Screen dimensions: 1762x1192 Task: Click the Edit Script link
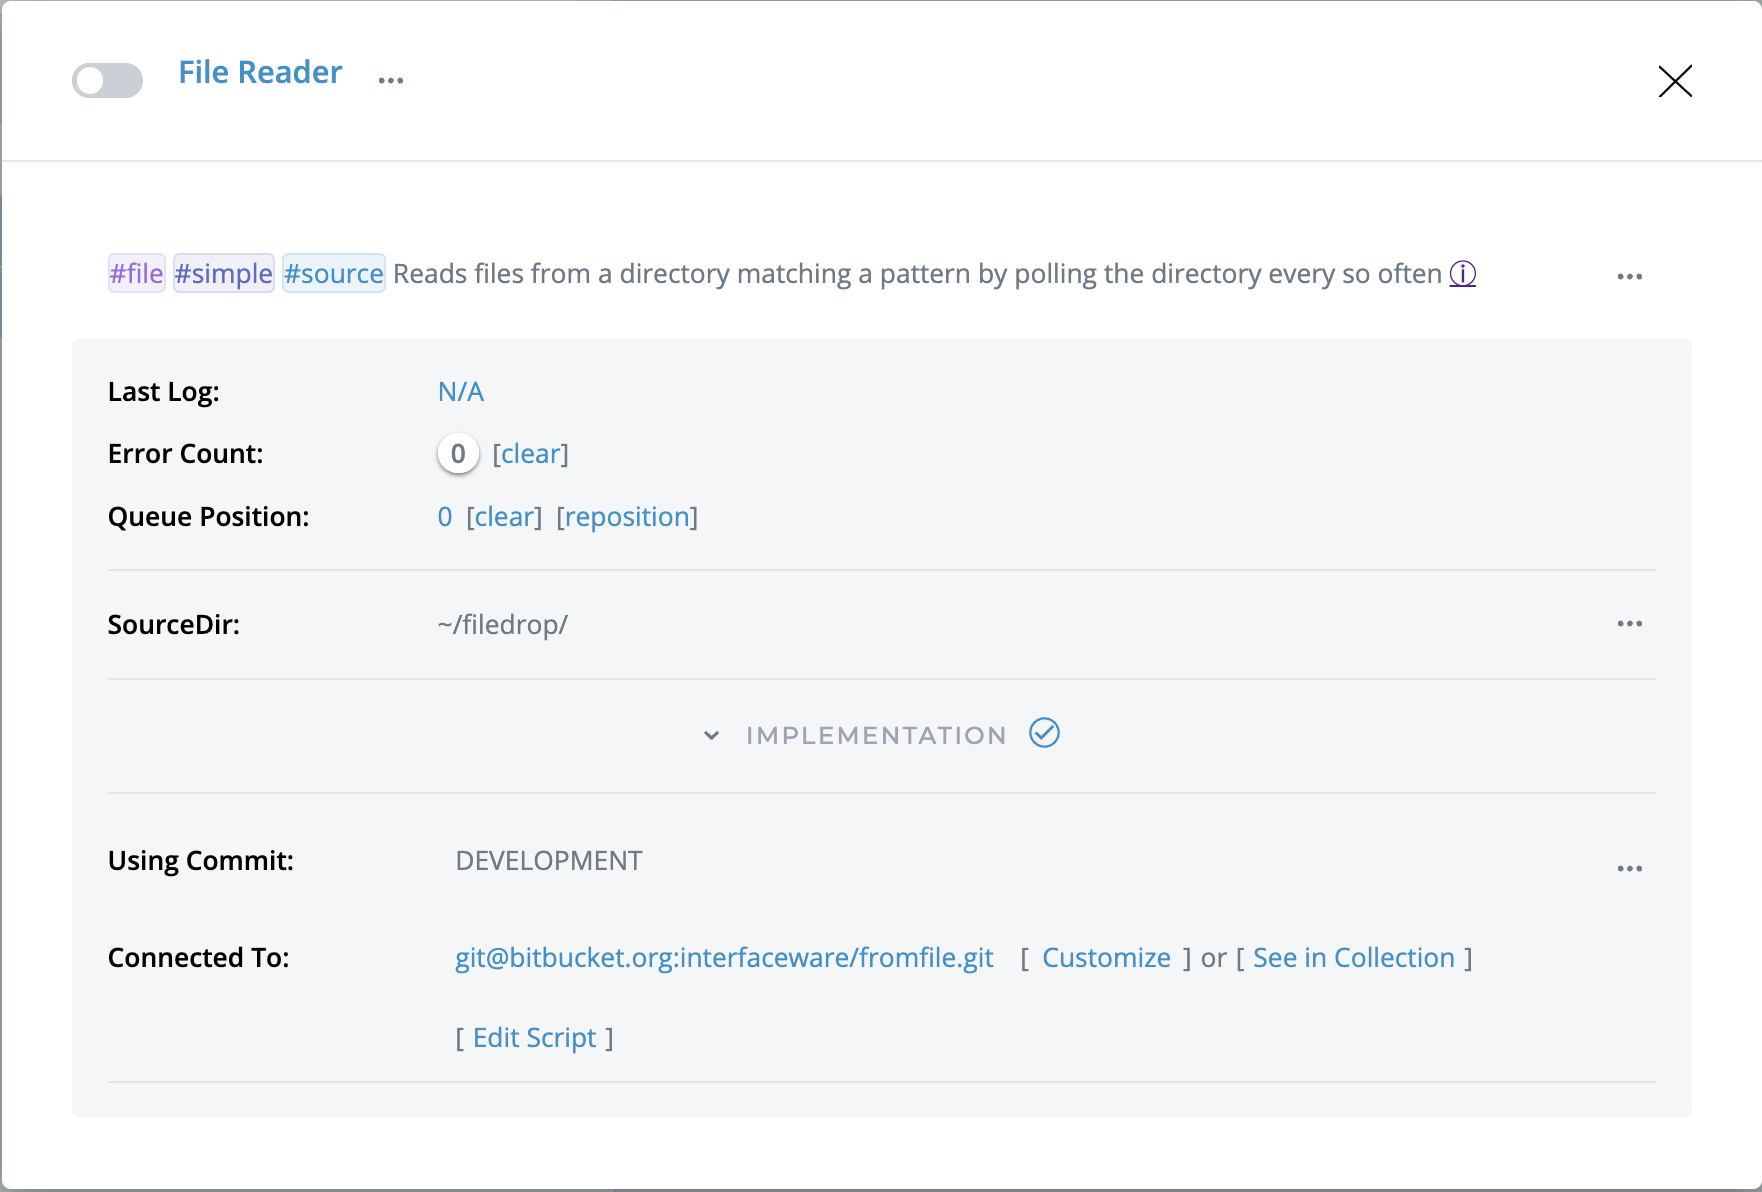click(534, 1038)
